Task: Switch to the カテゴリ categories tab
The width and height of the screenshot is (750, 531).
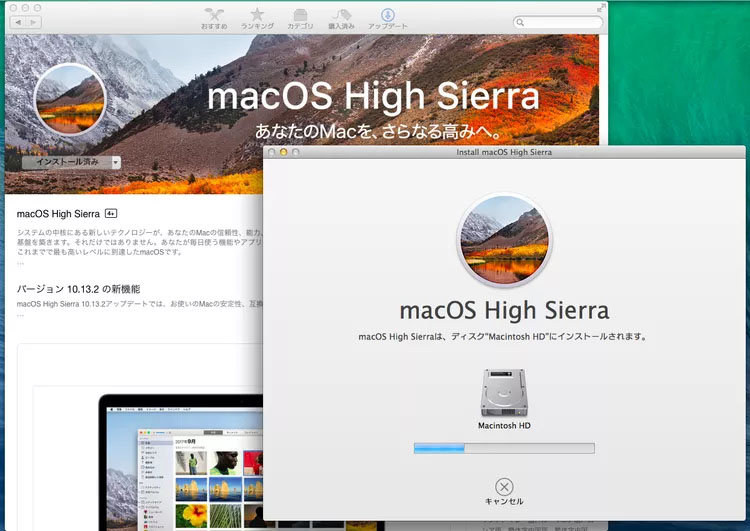Action: click(300, 19)
